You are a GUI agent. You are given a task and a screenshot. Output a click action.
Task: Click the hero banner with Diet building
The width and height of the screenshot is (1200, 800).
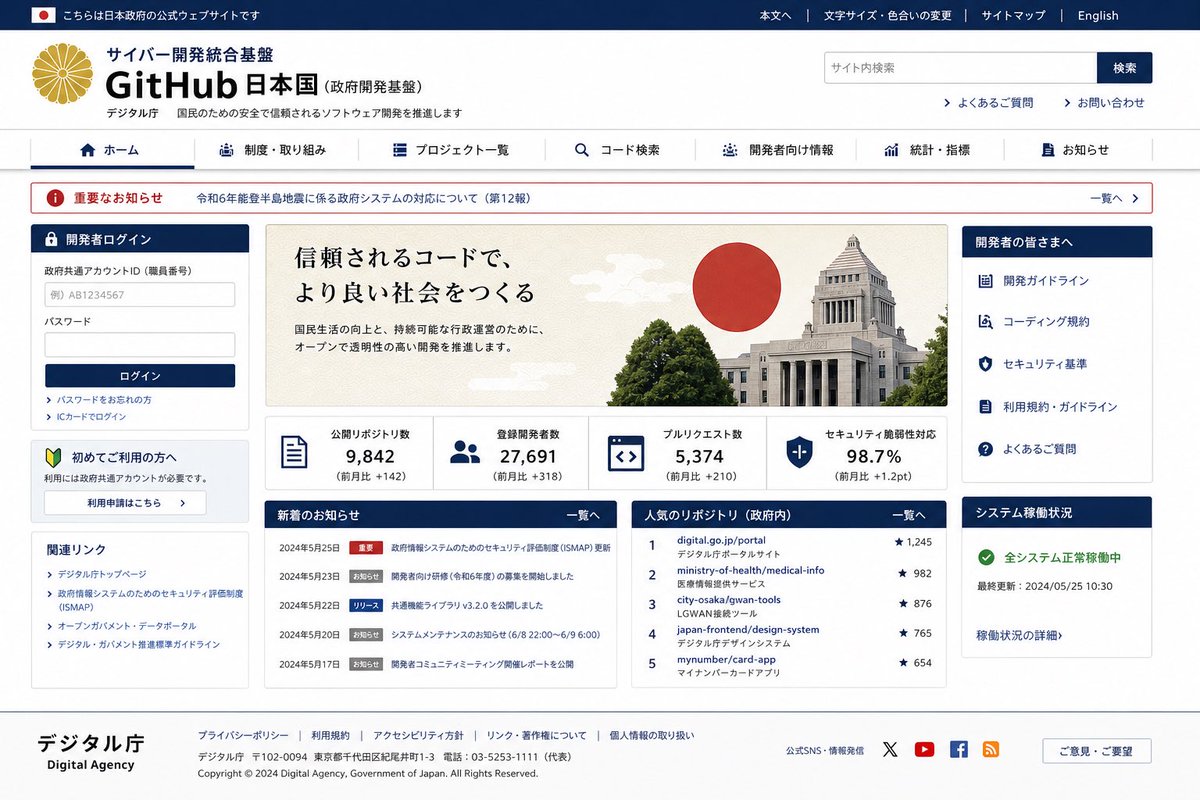(x=606, y=315)
